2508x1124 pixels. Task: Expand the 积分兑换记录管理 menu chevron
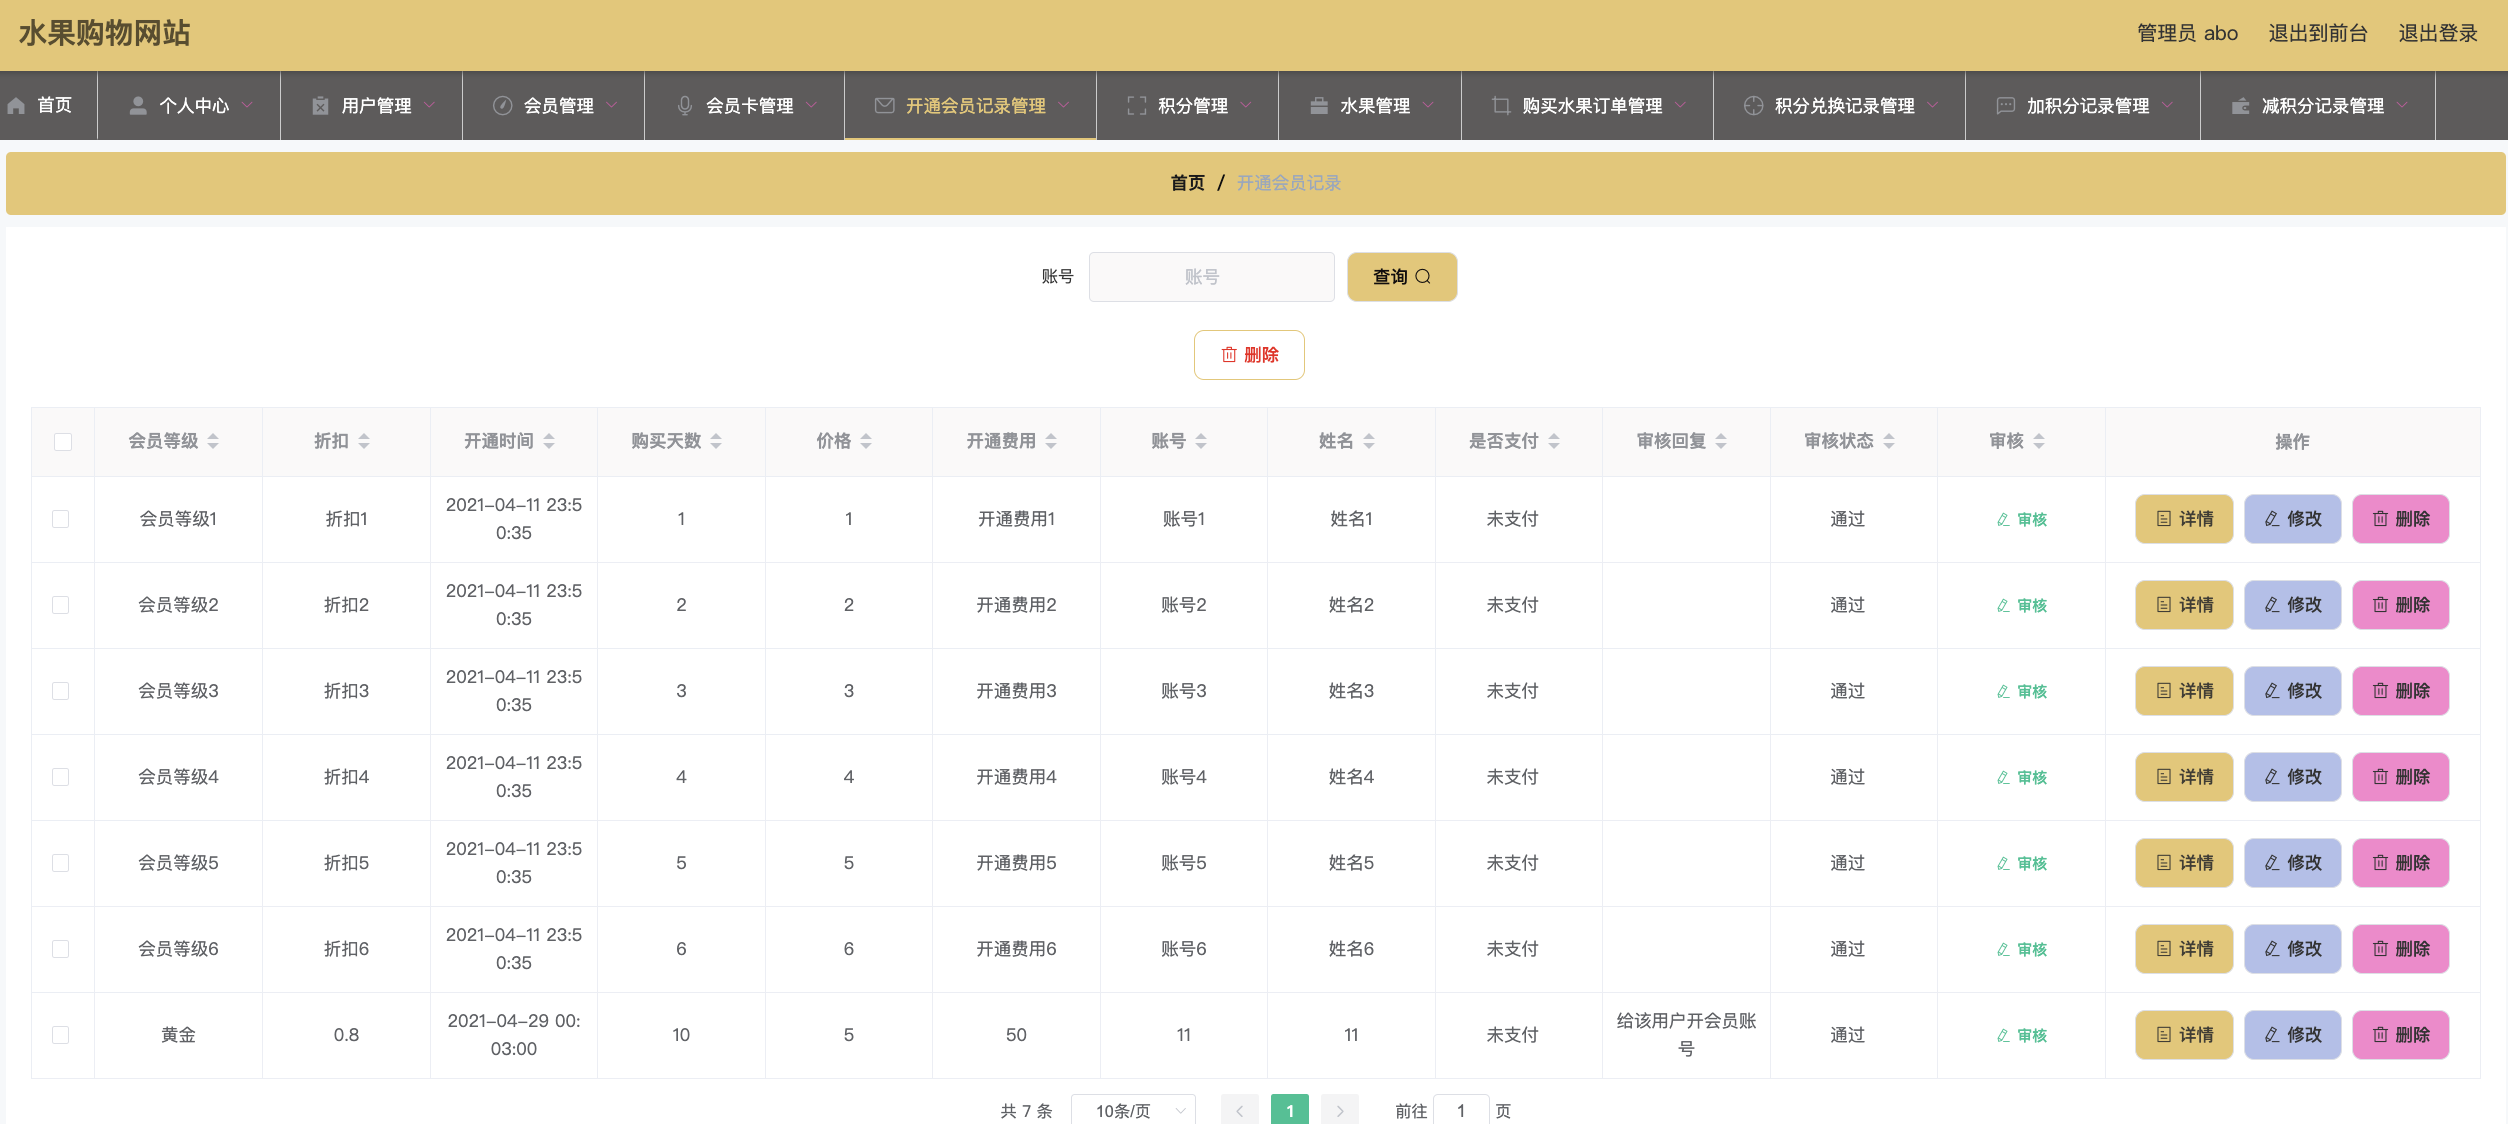point(1933,105)
